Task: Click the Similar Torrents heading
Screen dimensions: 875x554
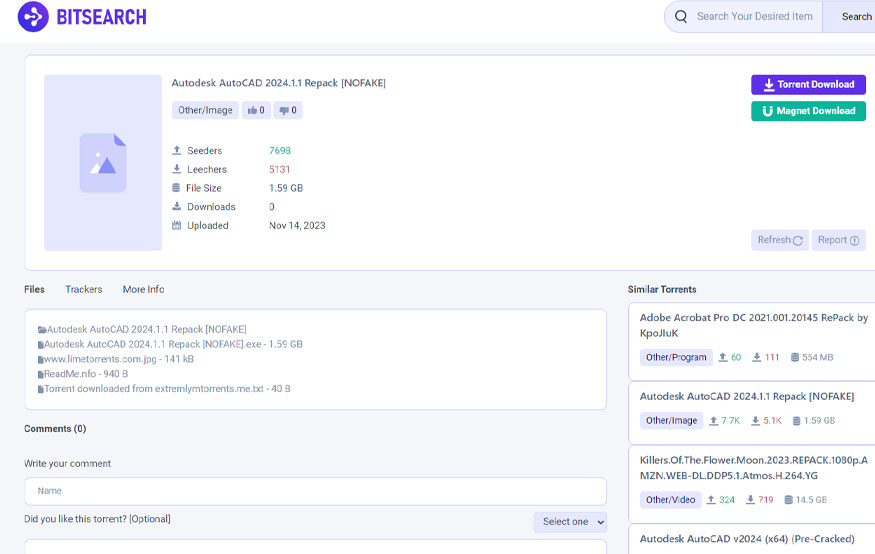Action: tap(662, 290)
